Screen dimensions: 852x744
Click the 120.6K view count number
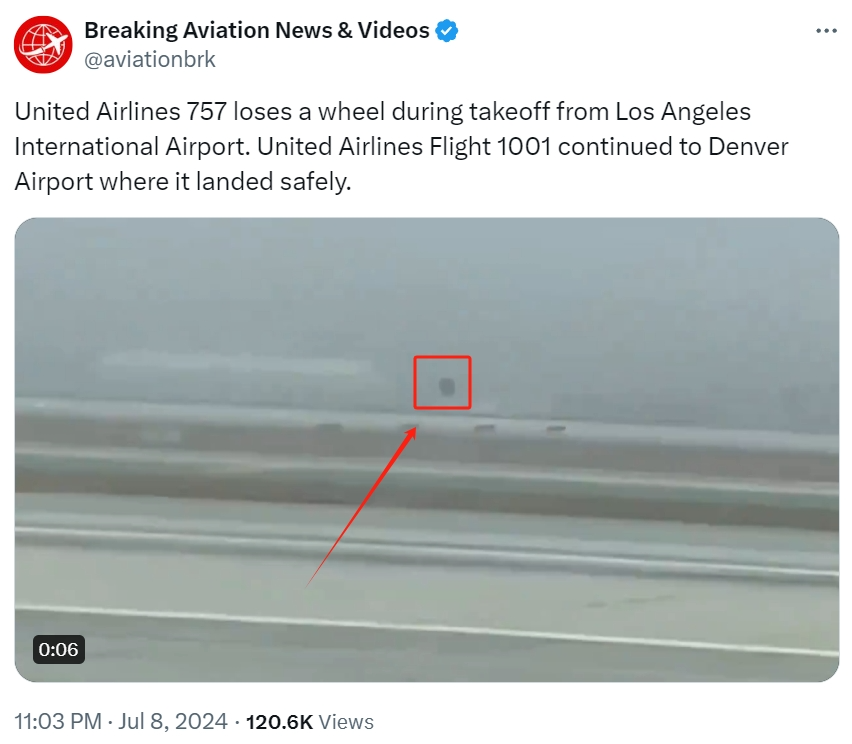279,722
